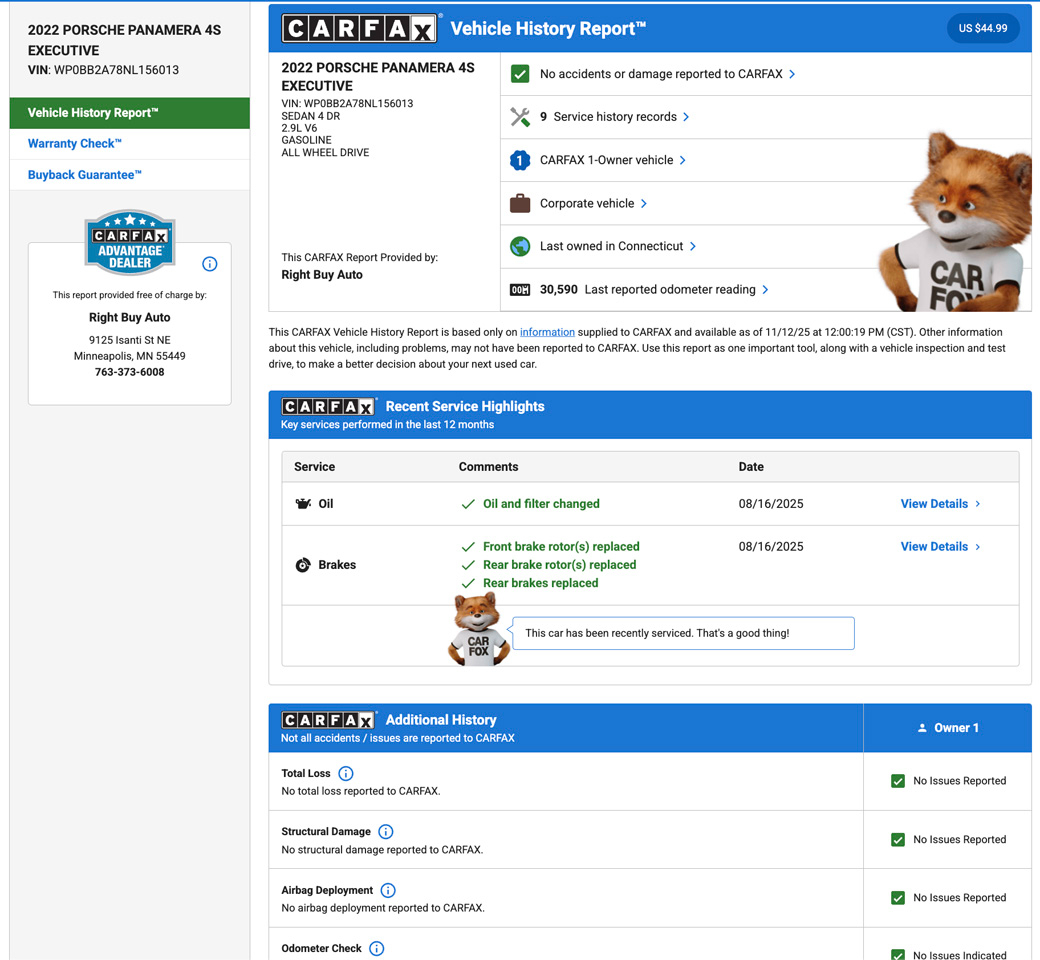Click Total Loss No Issues Reported checkbox
This screenshot has width=1040, height=960.
coord(898,781)
